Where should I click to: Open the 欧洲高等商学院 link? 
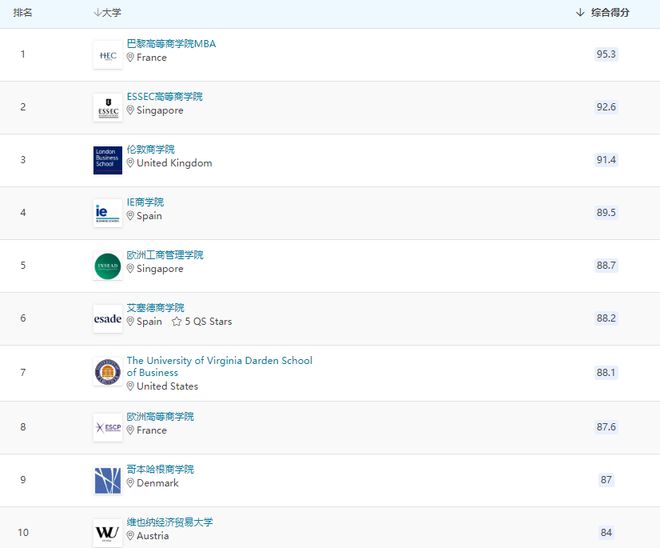tap(160, 416)
